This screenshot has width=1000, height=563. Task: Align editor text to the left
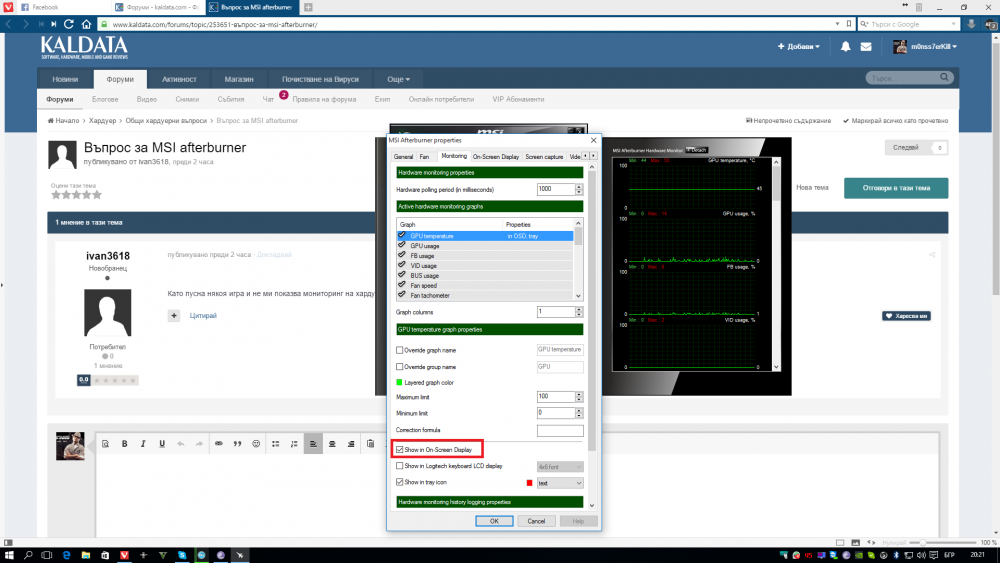pyautogui.click(x=313, y=444)
